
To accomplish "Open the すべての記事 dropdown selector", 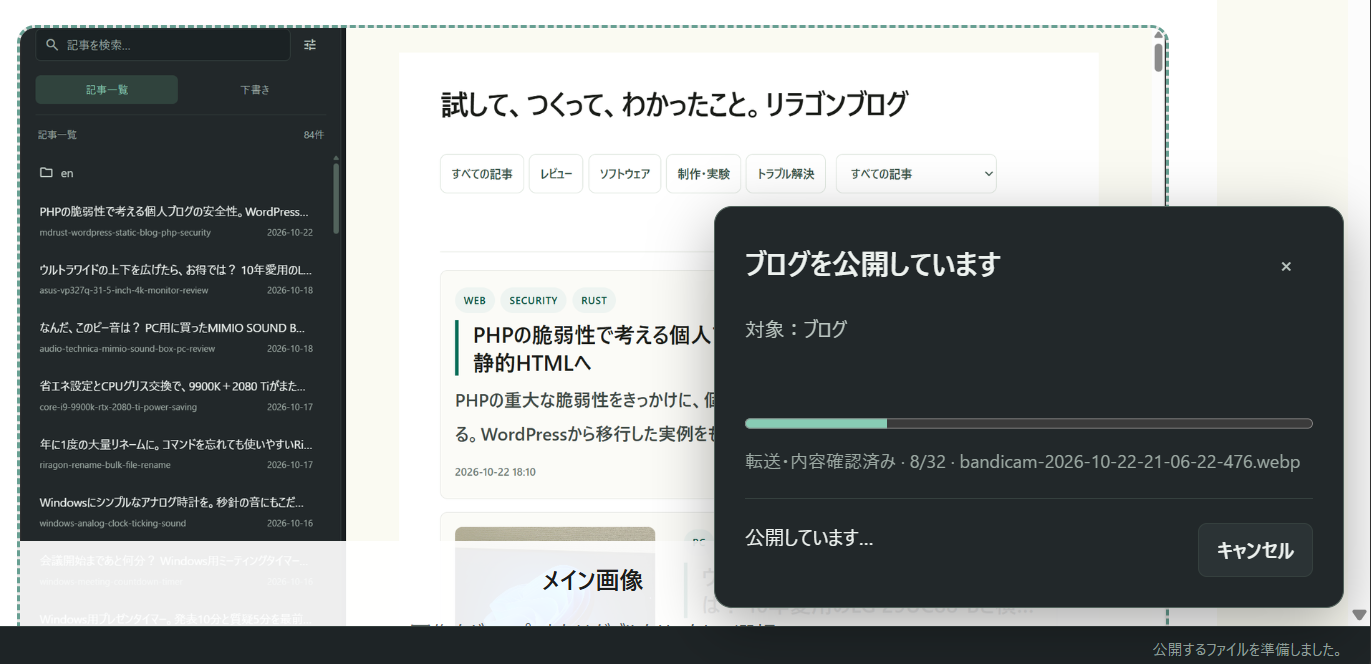I will (x=916, y=174).
